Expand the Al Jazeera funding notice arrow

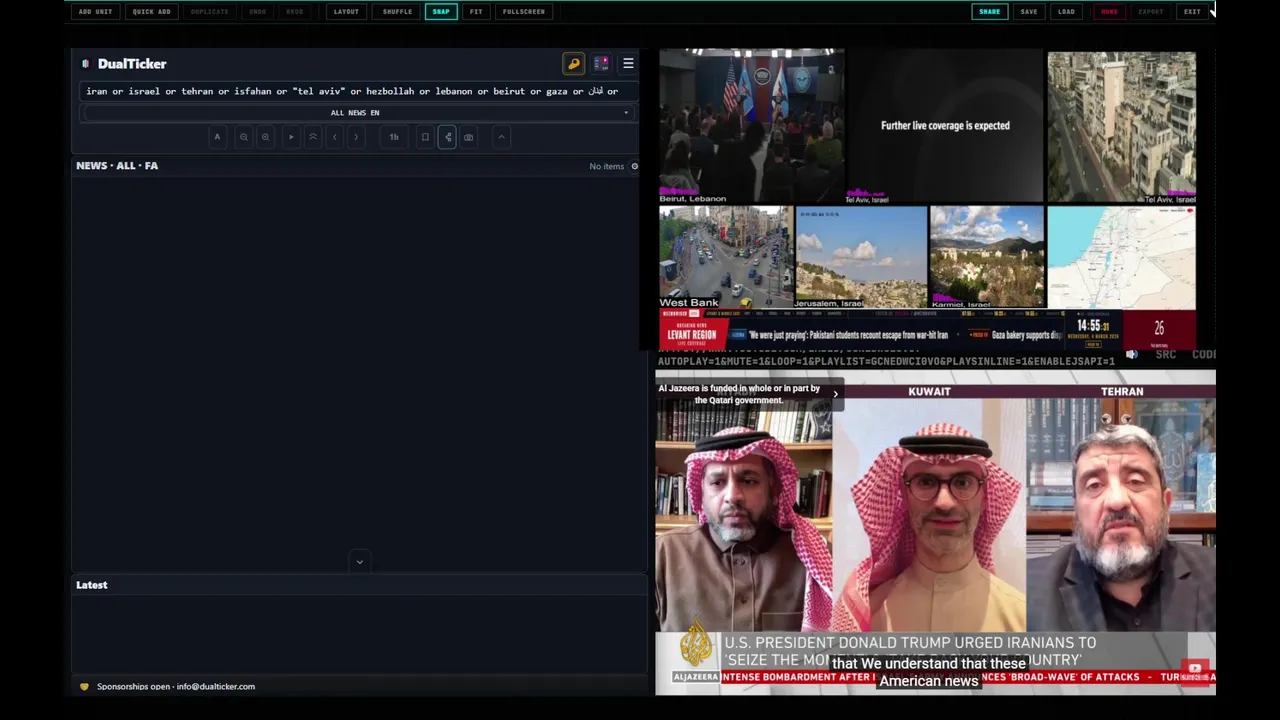(835, 394)
